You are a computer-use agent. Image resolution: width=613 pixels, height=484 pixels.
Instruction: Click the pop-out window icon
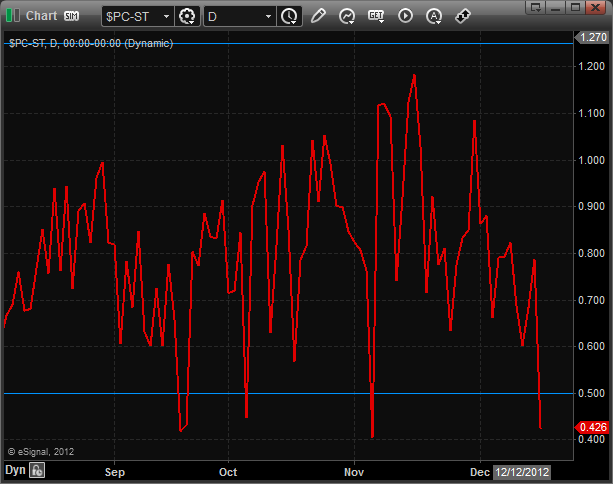coord(535,7)
